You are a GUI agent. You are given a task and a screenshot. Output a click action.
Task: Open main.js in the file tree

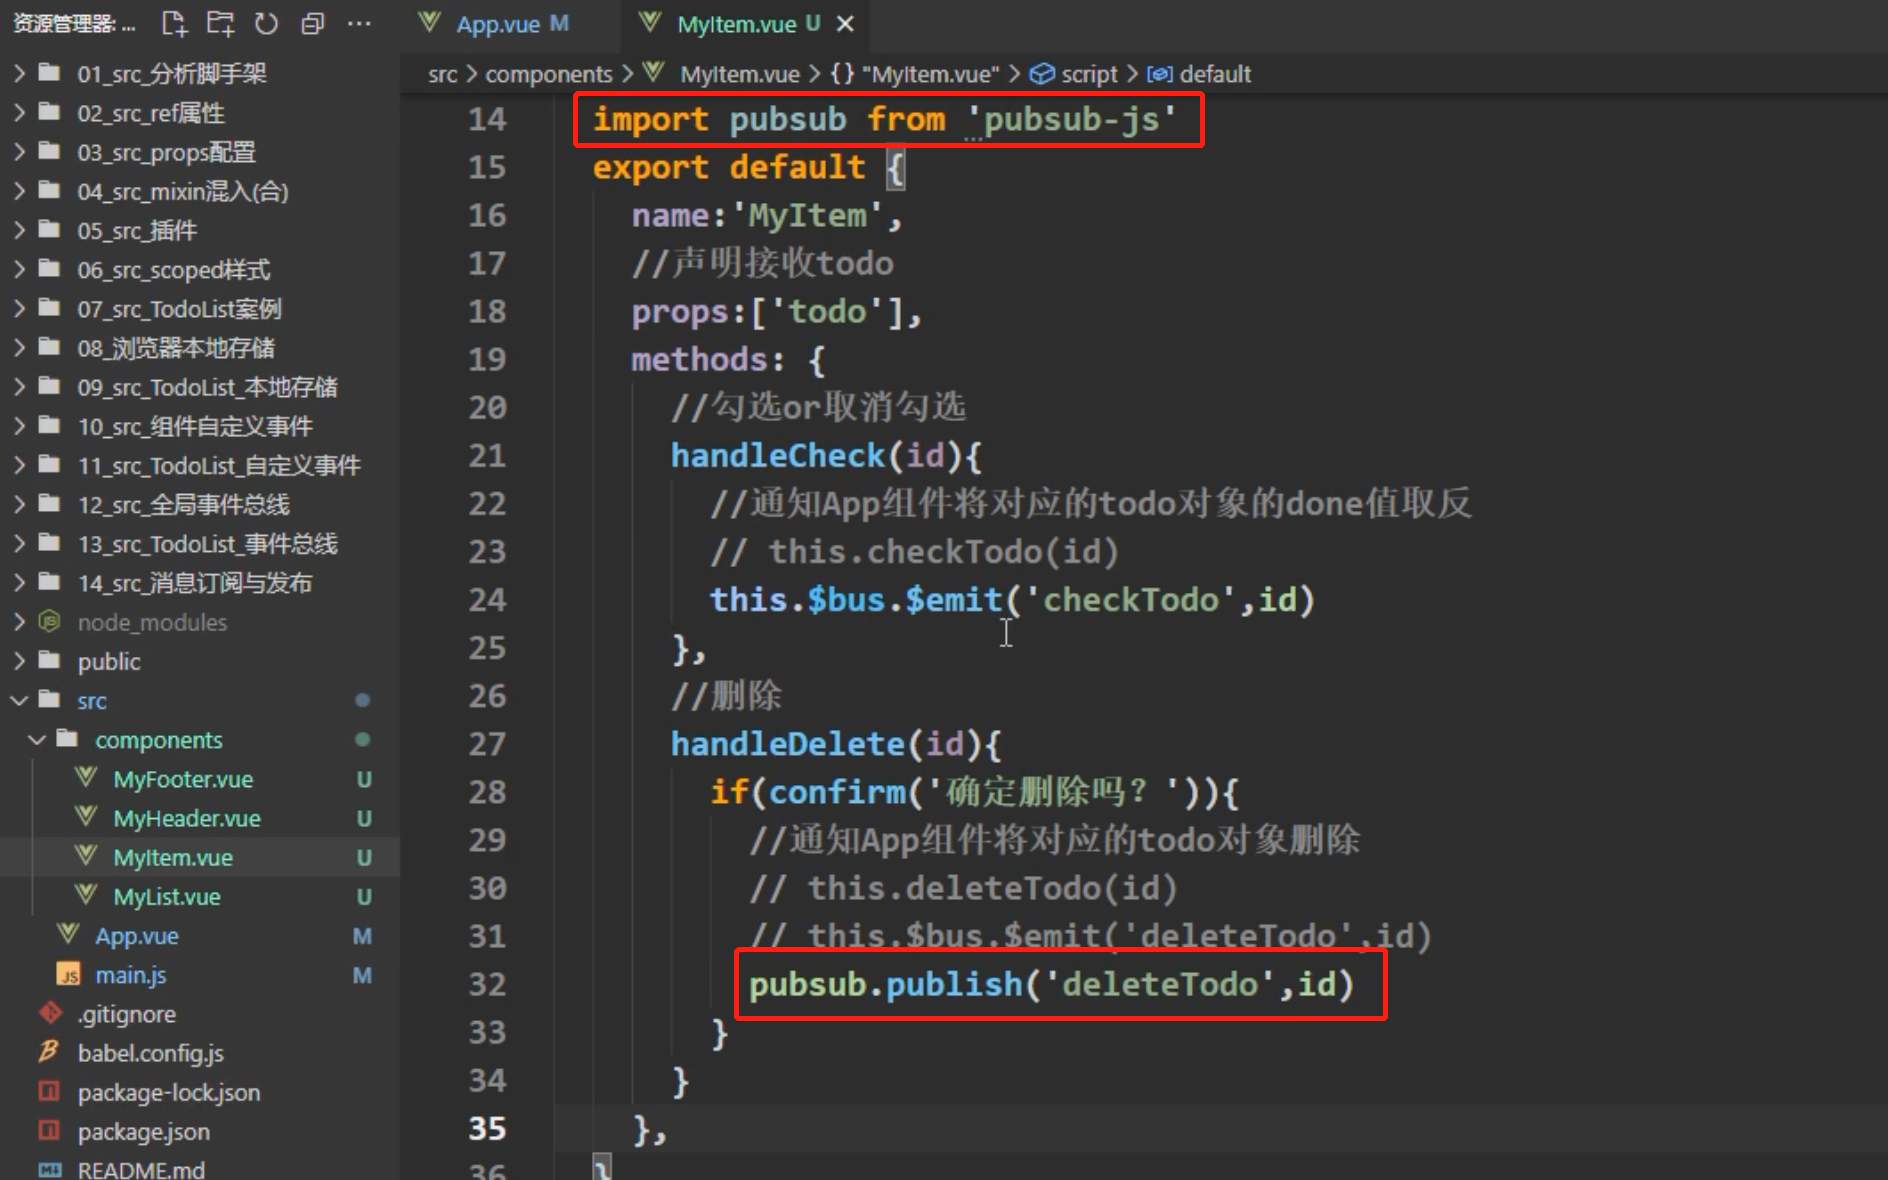[131, 975]
